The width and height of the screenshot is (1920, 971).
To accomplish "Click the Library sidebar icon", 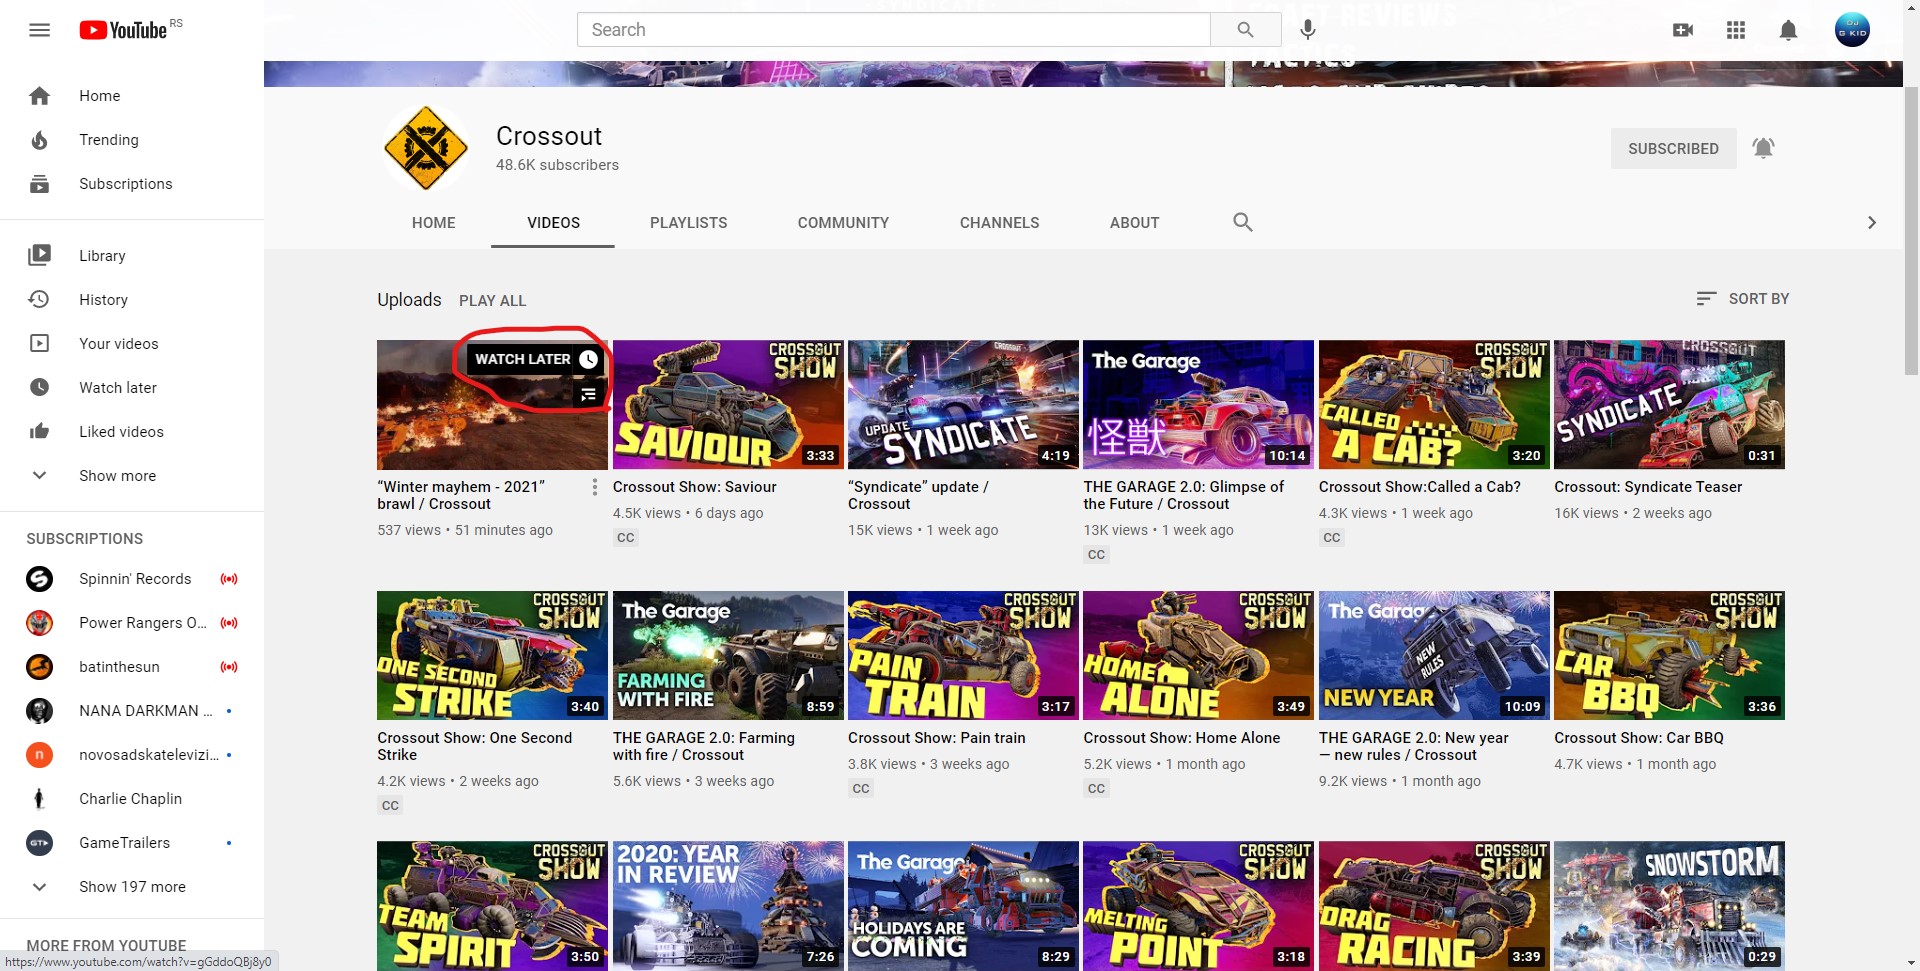I will 40,256.
